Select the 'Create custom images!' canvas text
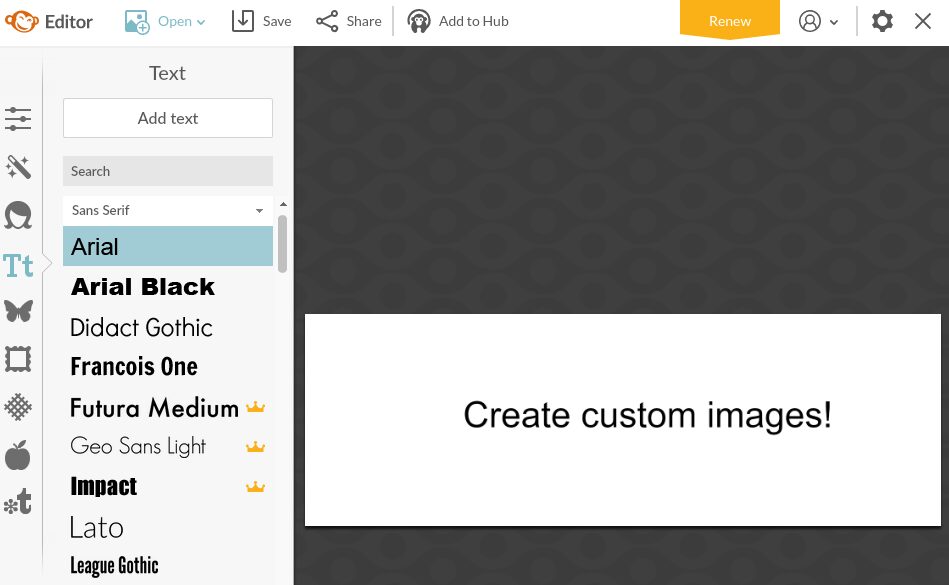949x585 pixels. tap(648, 416)
